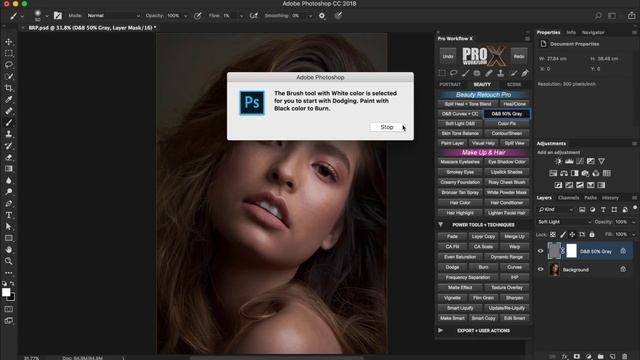Select the Brush tool in left toolbar
Screen dimensions: 640x360
tap(9, 122)
